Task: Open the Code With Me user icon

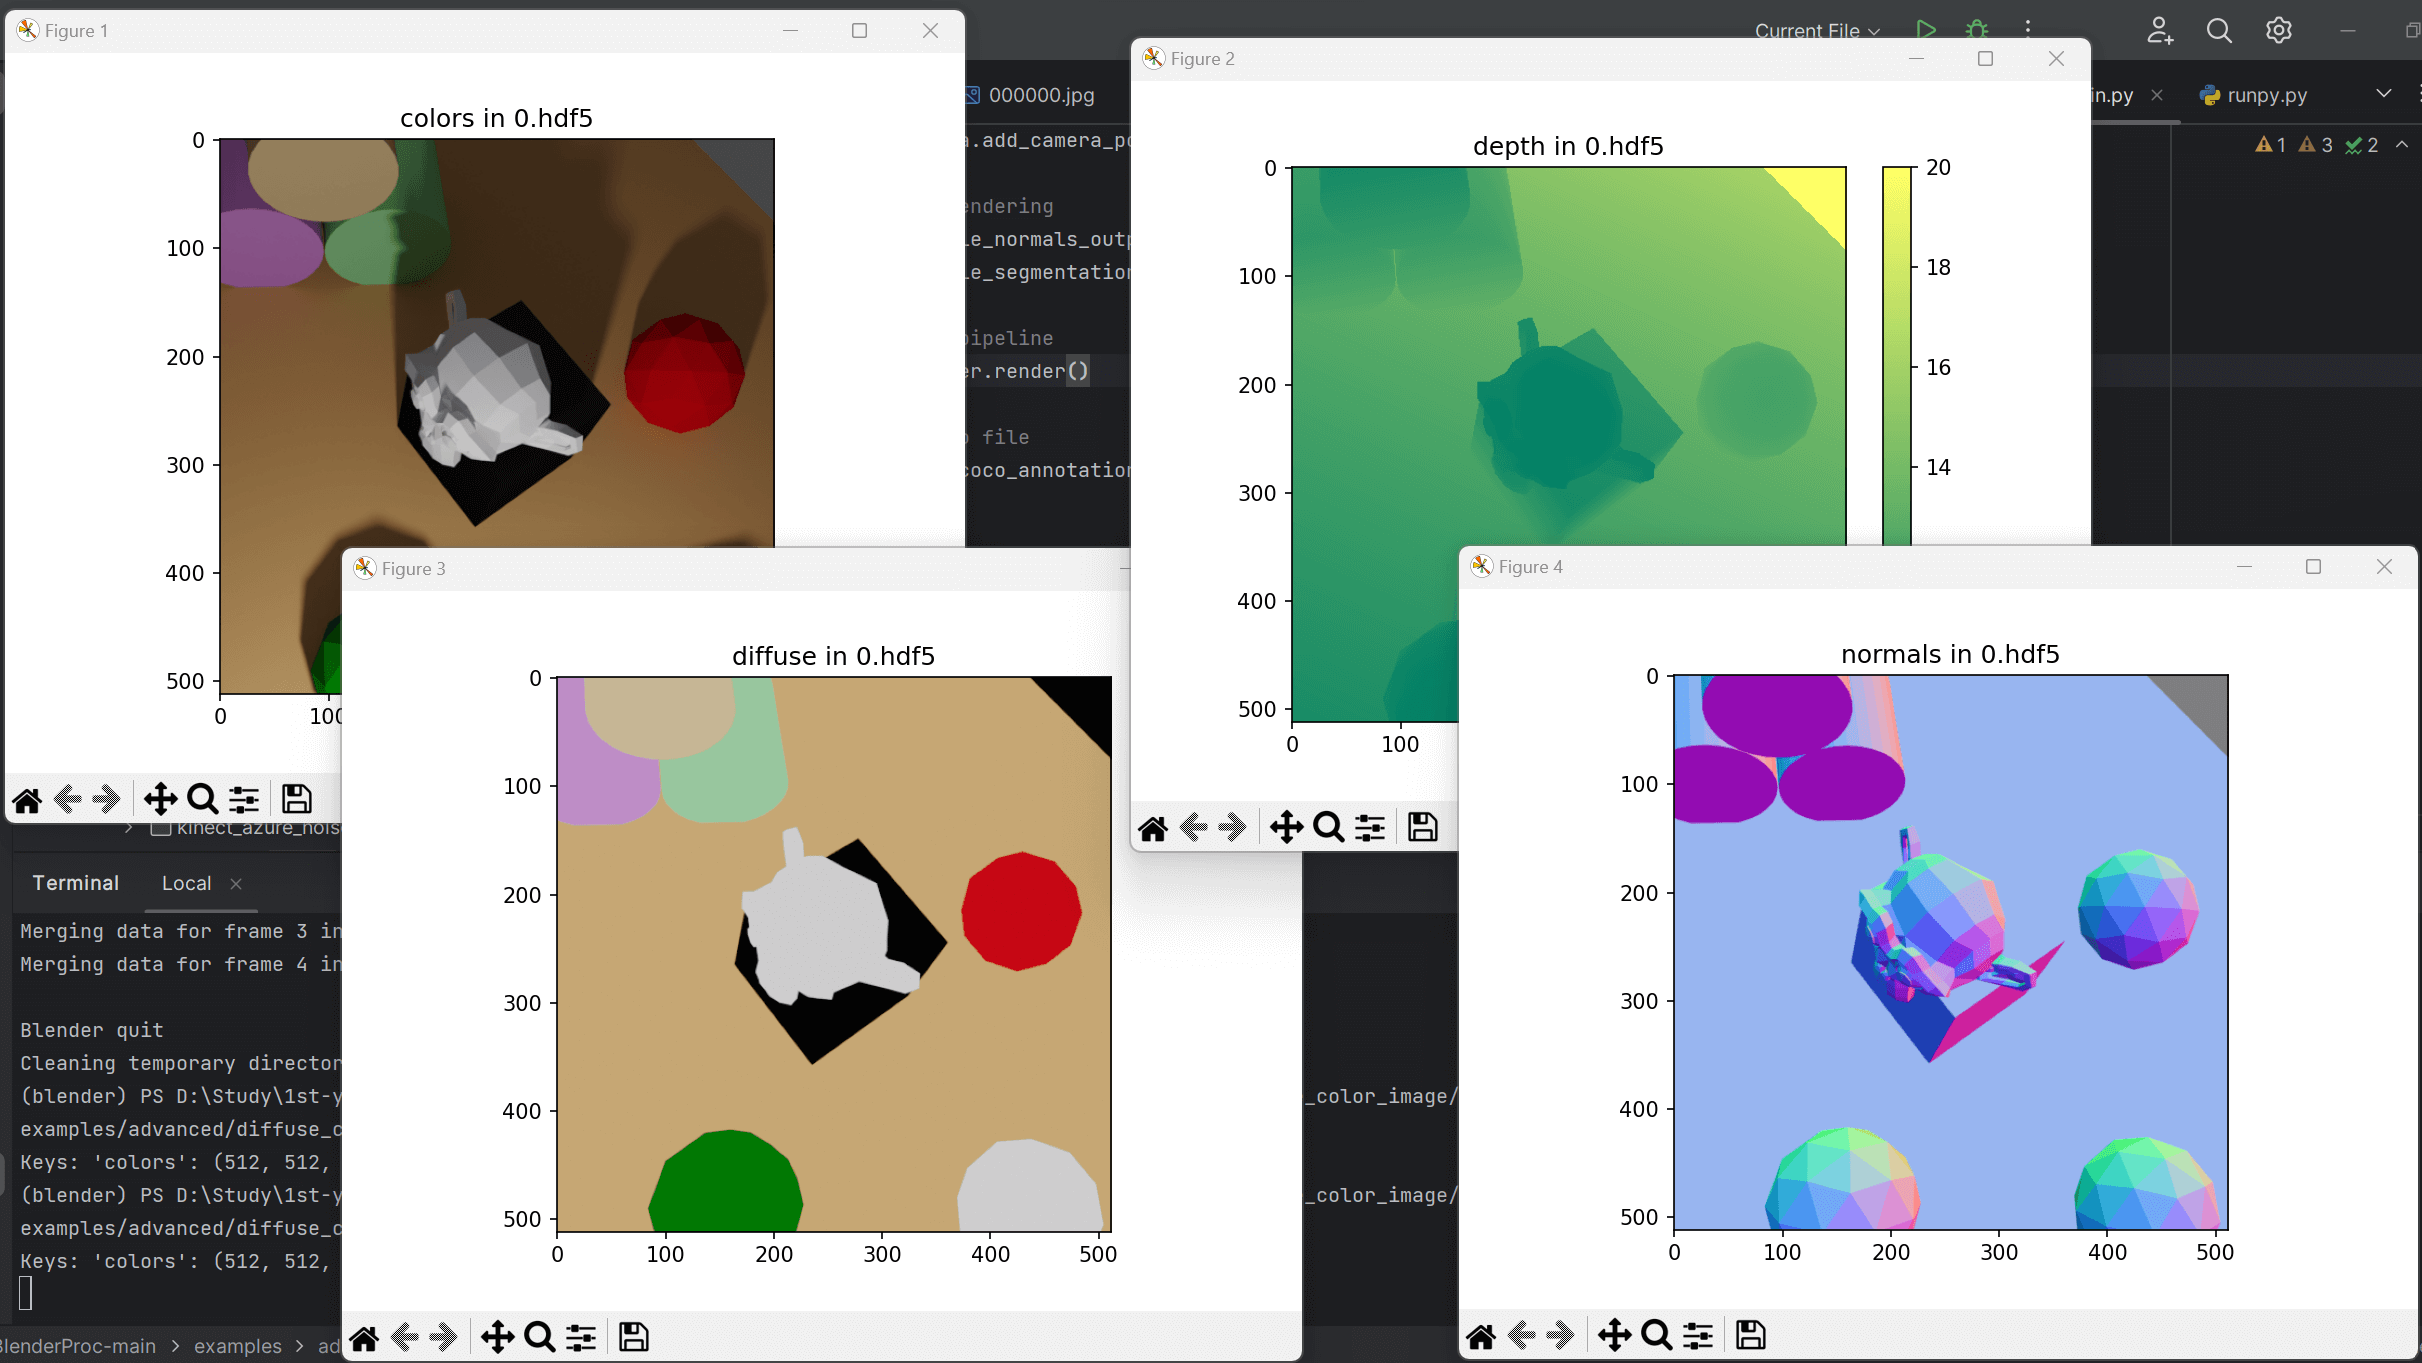Action: click(2160, 30)
